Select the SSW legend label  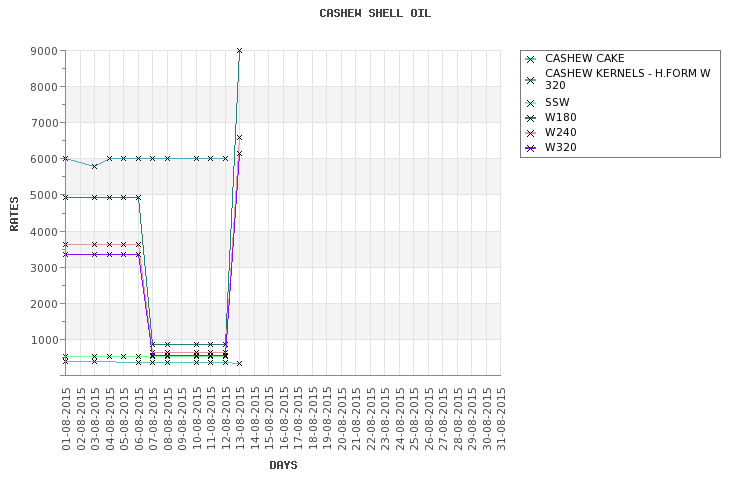point(557,102)
